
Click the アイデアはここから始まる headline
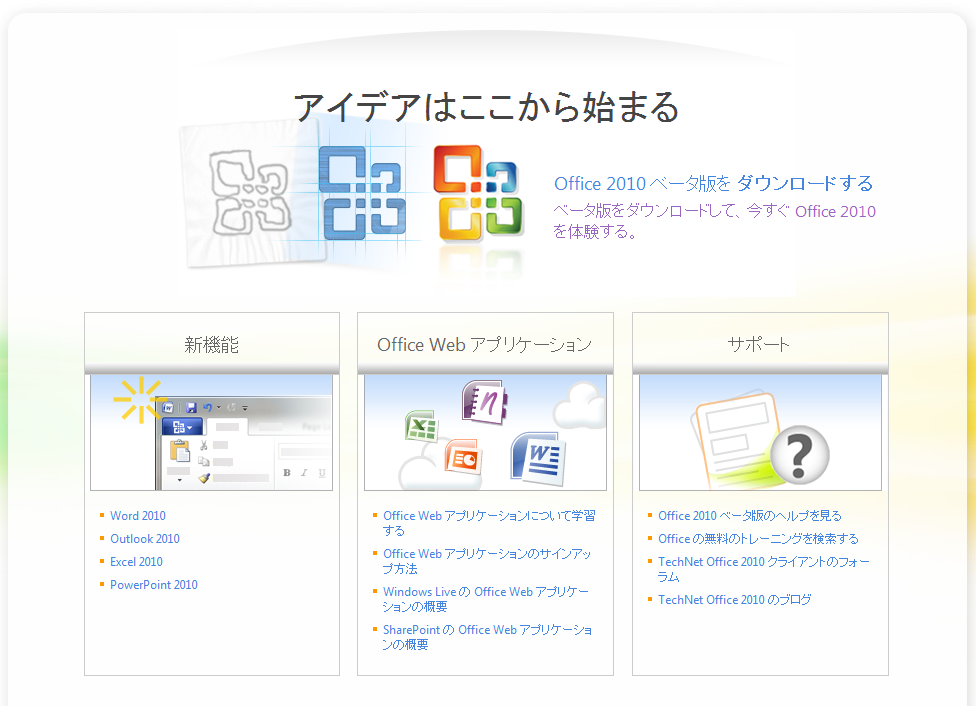pyautogui.click(x=486, y=107)
